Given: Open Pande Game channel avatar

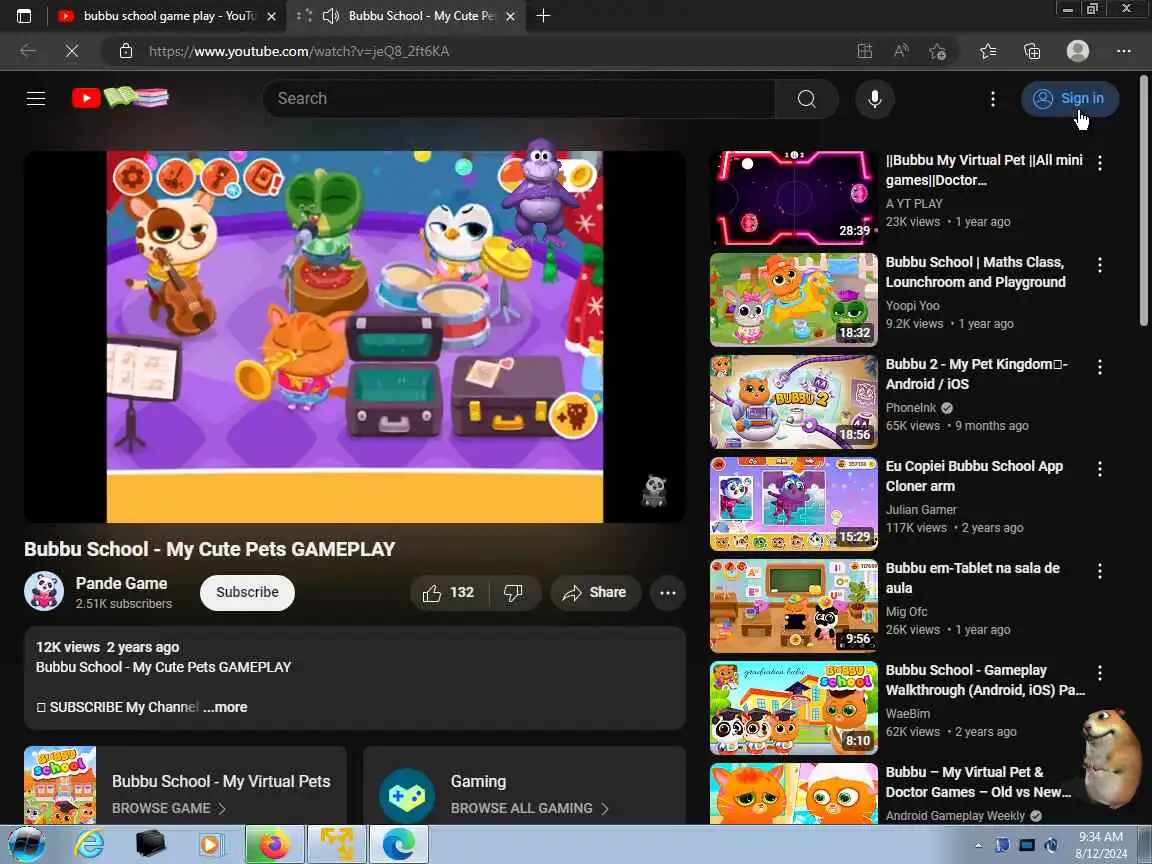Looking at the screenshot, I should tap(44, 591).
